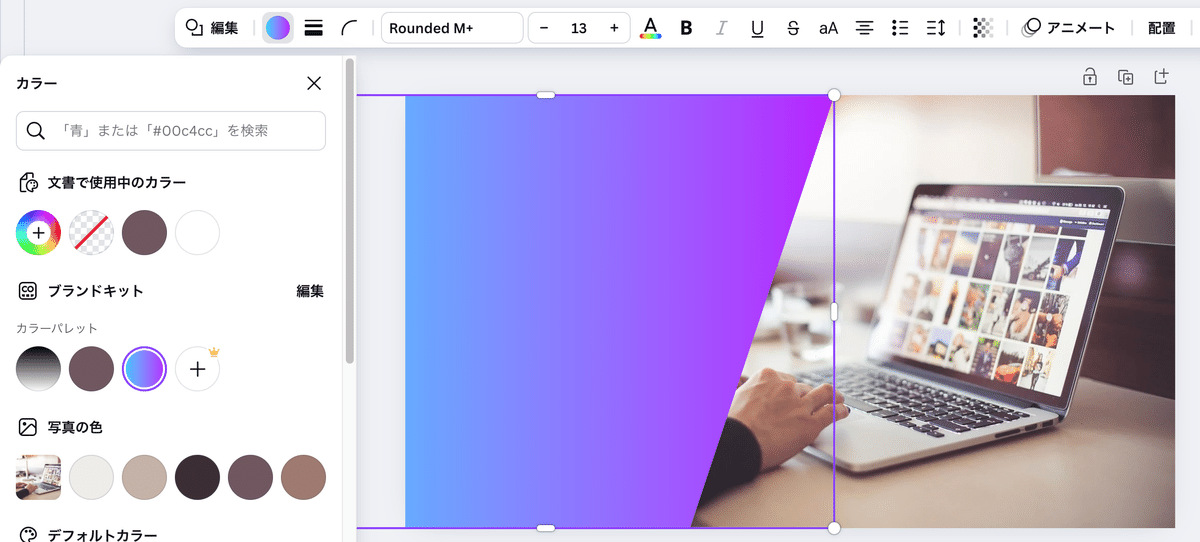
Task: Click the 配置 position button
Action: click(1161, 28)
